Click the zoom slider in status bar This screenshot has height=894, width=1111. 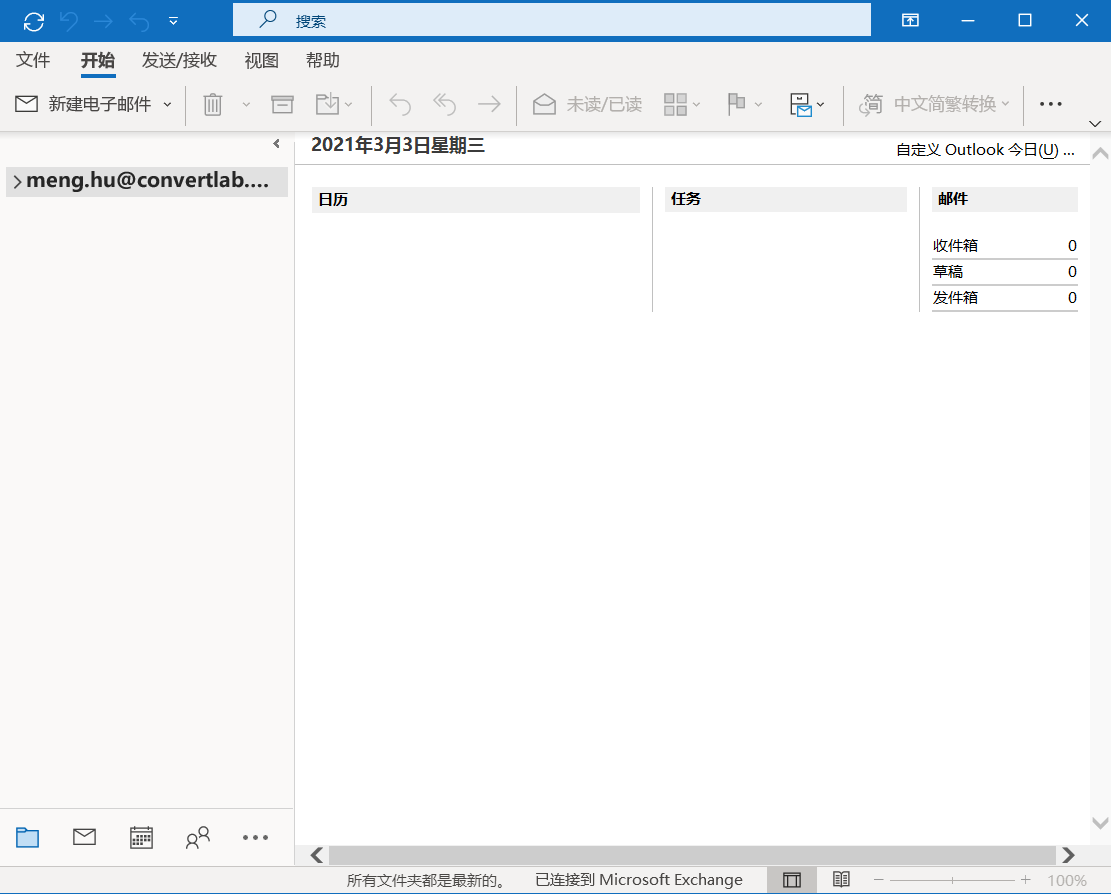click(952, 880)
